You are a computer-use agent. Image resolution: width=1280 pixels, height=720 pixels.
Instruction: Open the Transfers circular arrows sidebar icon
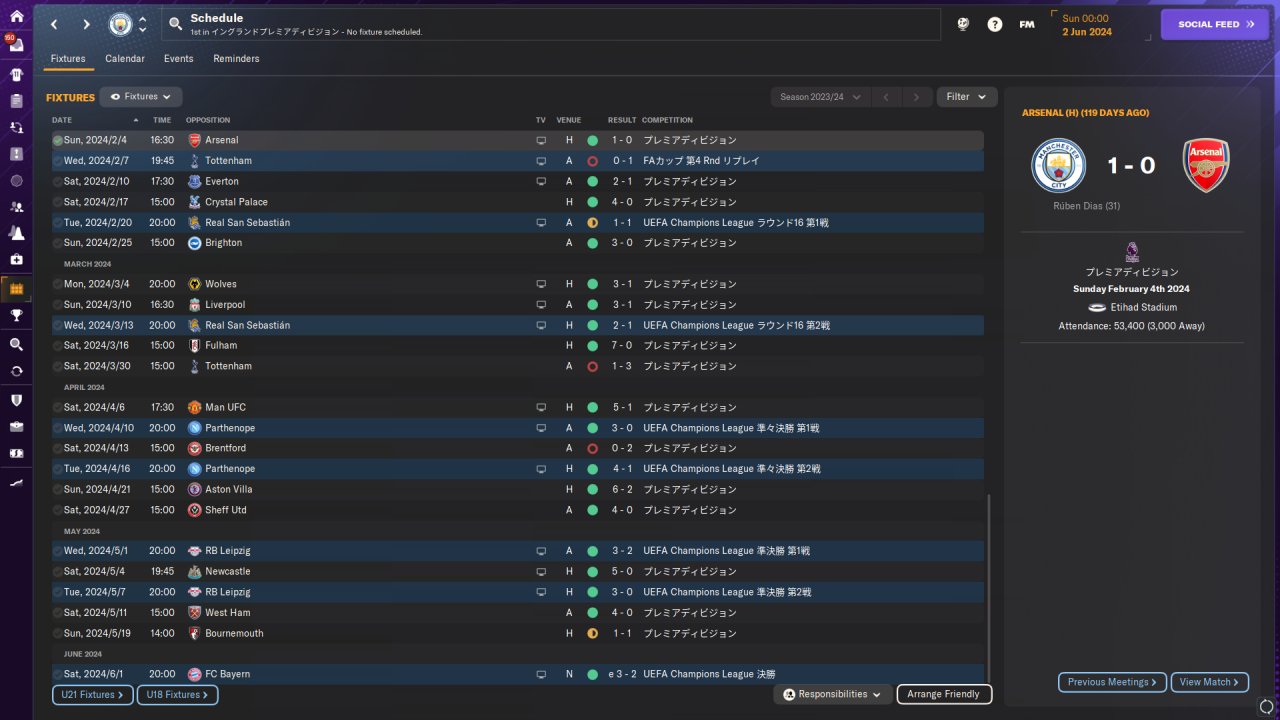point(16,371)
